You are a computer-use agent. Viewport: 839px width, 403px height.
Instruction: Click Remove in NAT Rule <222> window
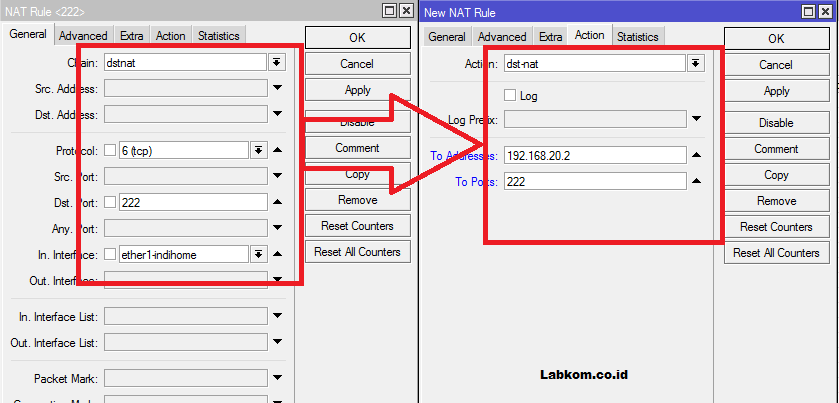[x=357, y=200]
